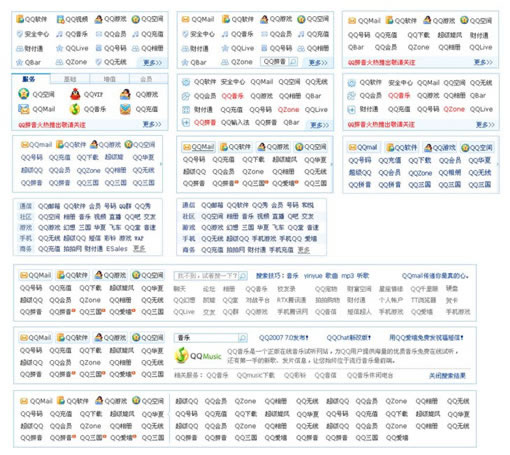Open the 会员 tab
Screen dimensions: 510x455
[x=146, y=79]
